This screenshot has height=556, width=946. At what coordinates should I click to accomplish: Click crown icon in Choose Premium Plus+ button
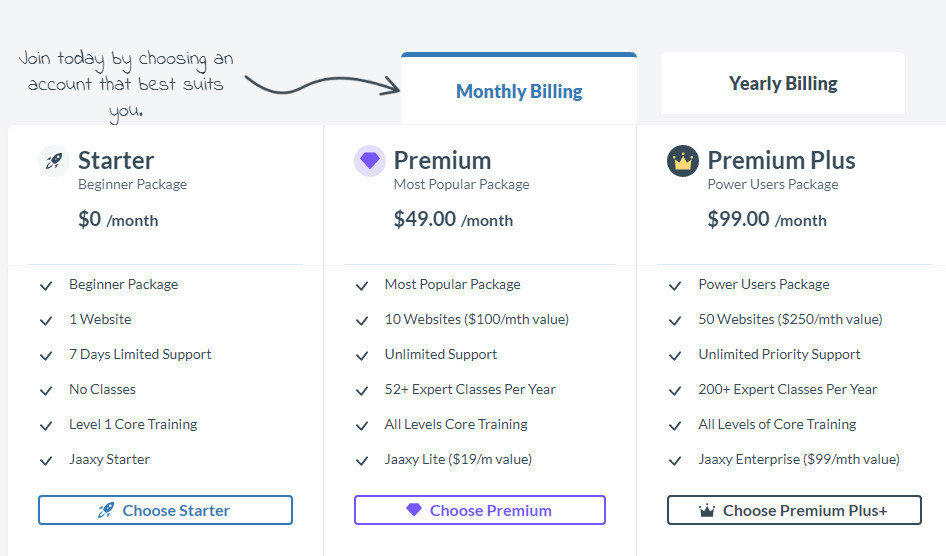pyautogui.click(x=707, y=511)
